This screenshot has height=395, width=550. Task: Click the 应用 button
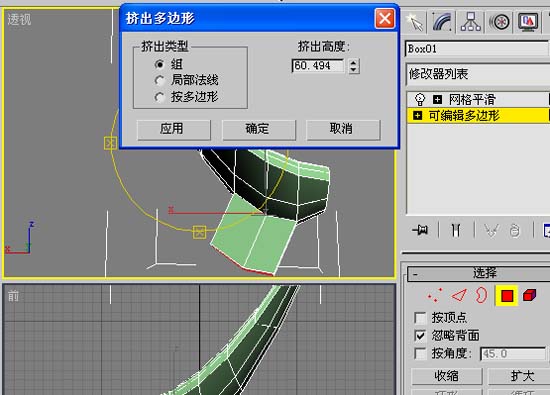point(174,129)
